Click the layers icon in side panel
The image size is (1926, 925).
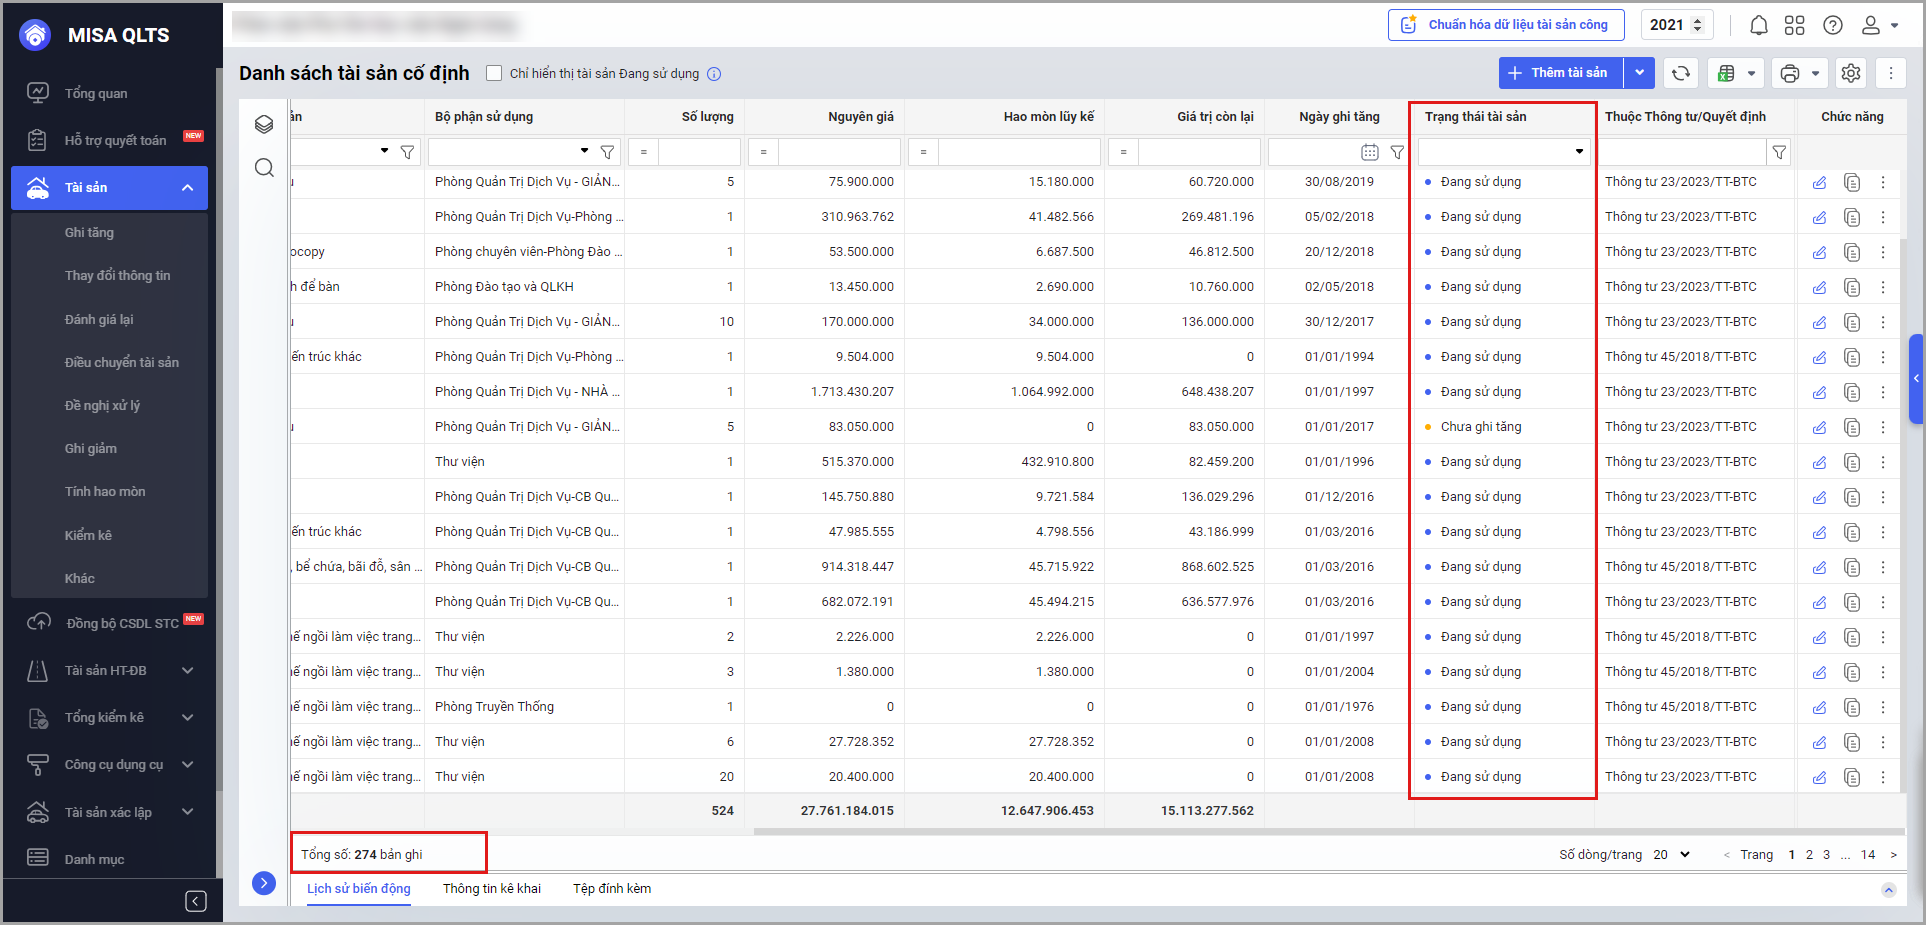point(264,124)
